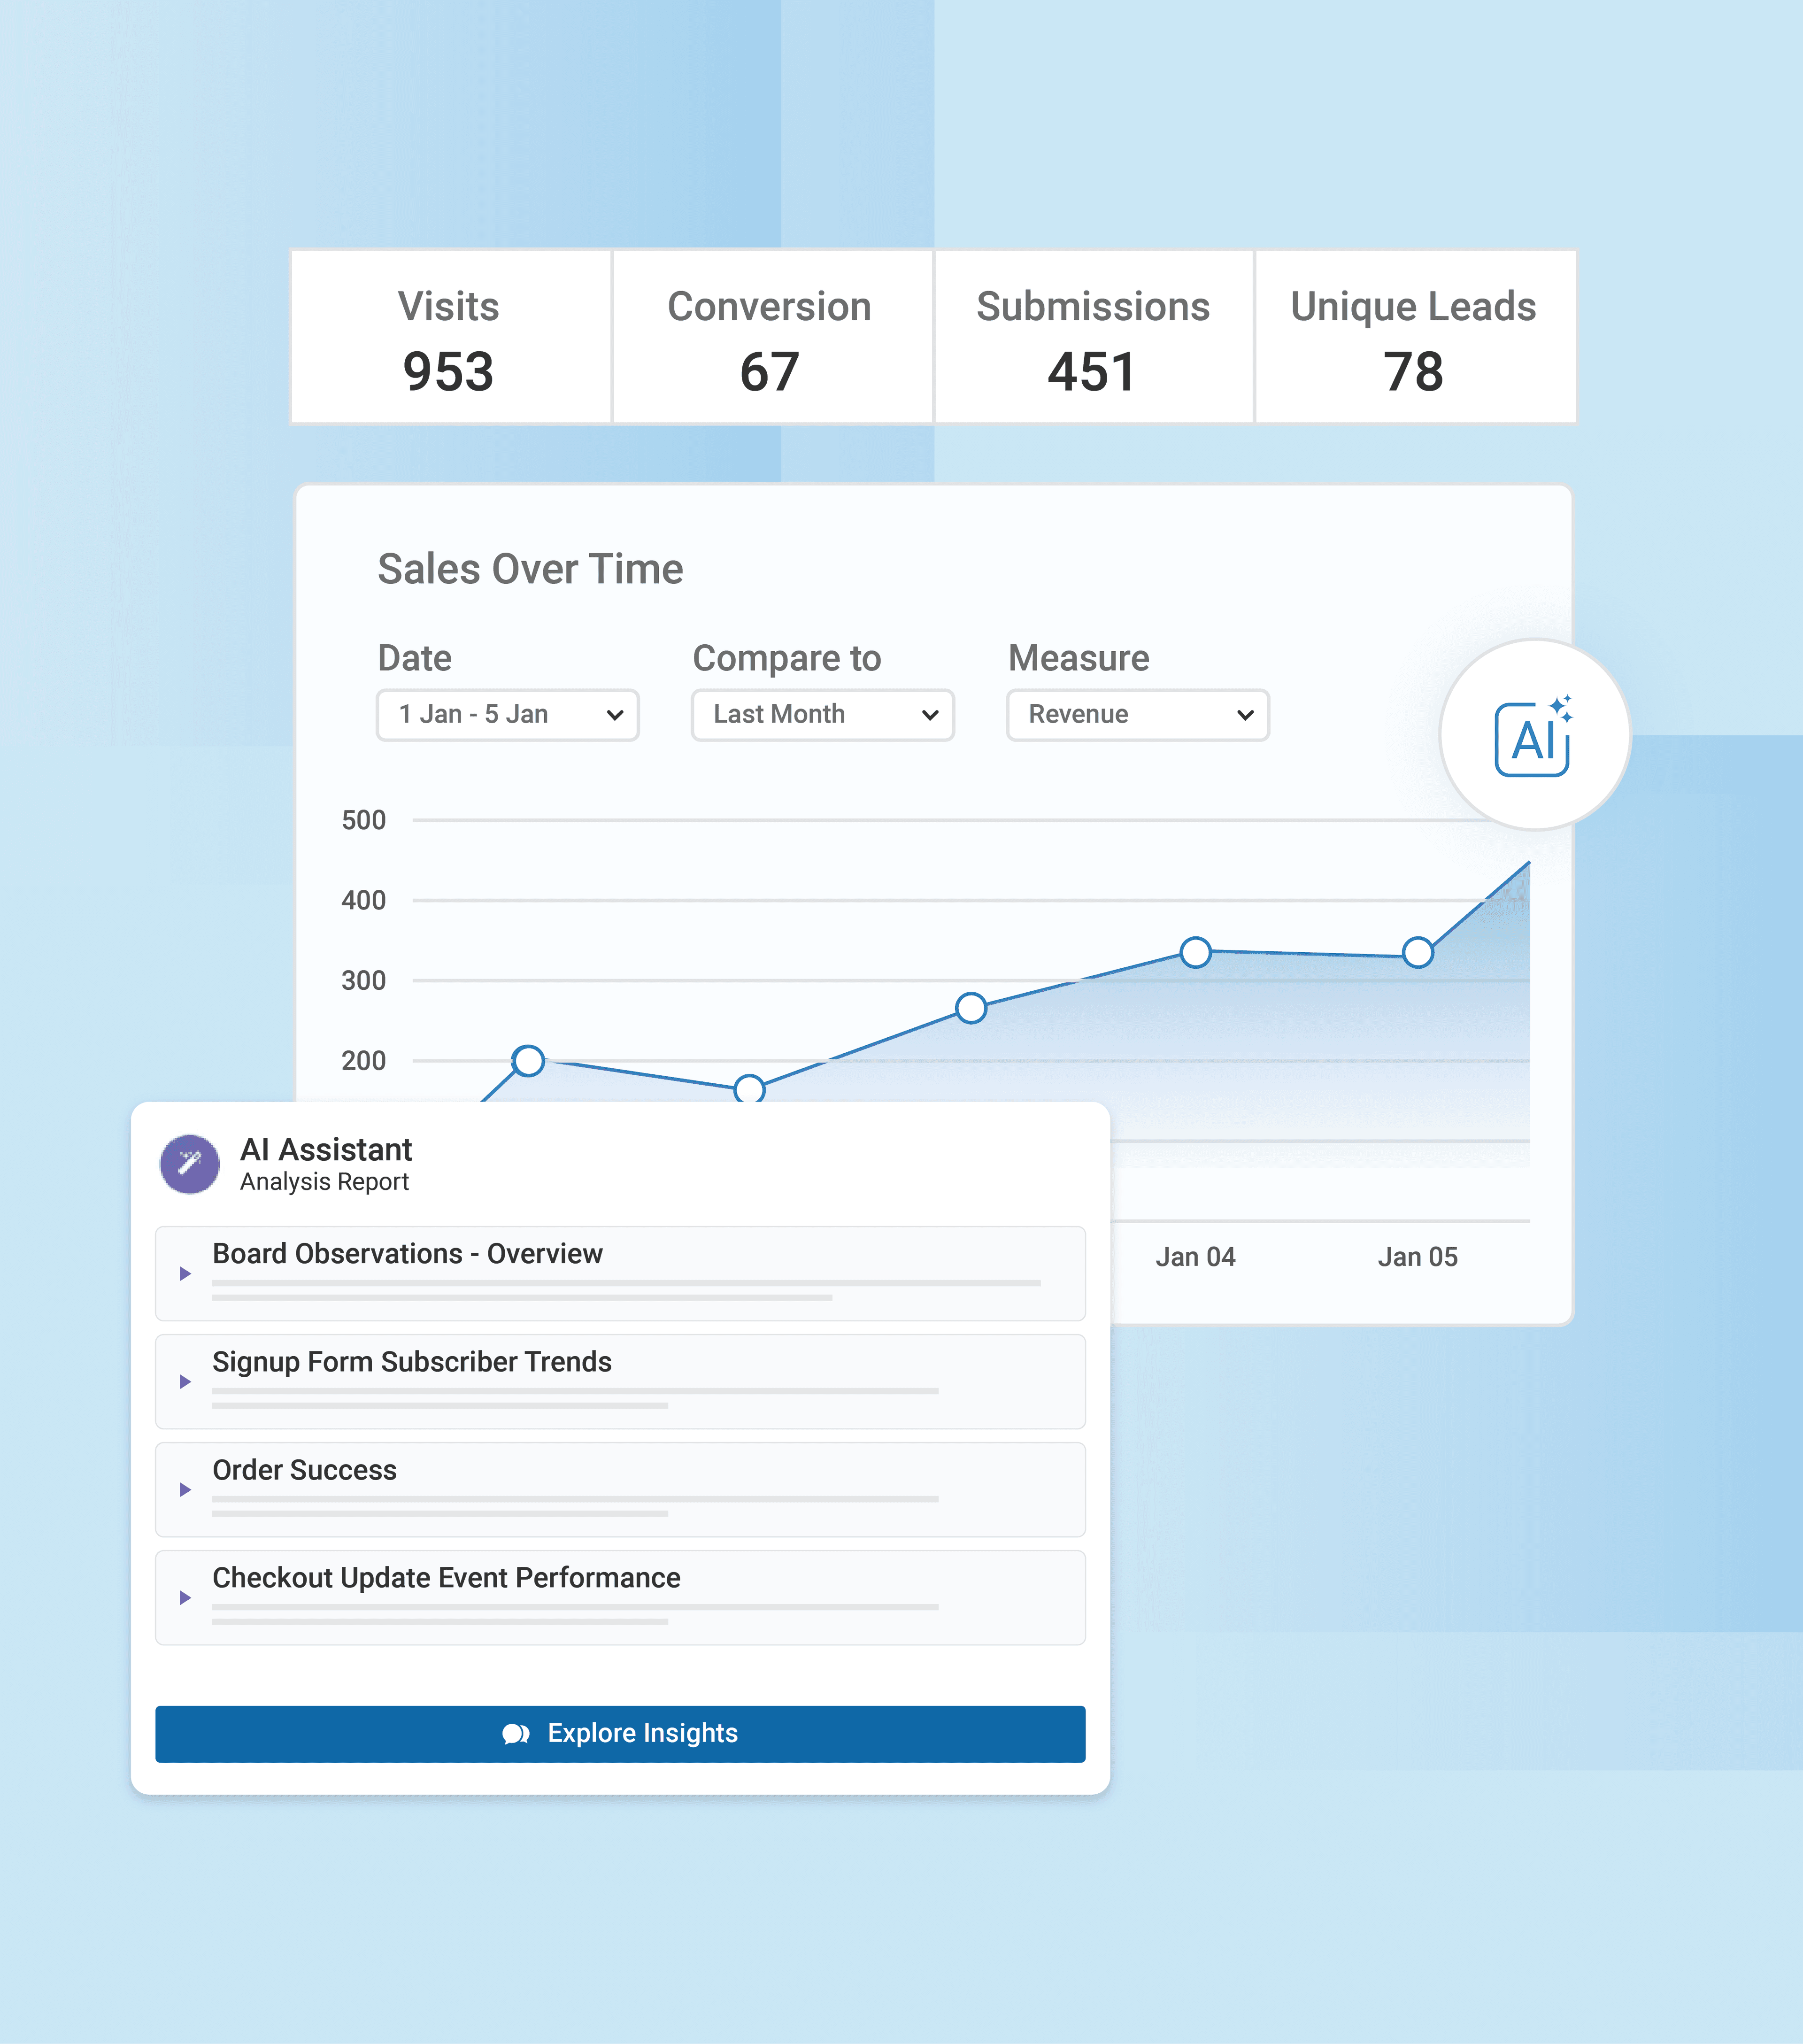Open the Date dropdown showing 1 Jan - 5 Jan
Viewport: 1803px width, 2044px height.
[x=507, y=714]
